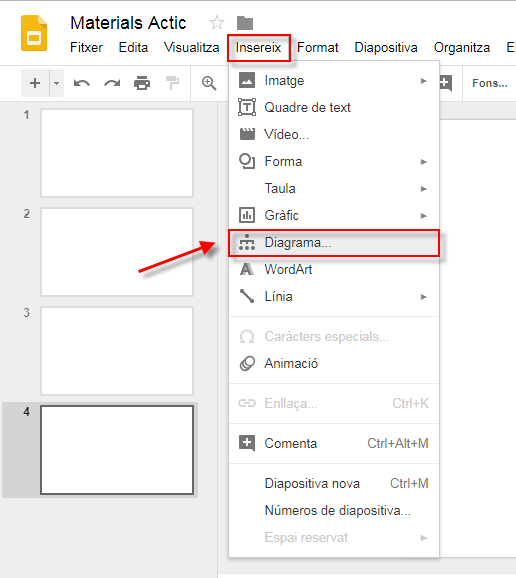Click the new slide plus button

(35, 83)
